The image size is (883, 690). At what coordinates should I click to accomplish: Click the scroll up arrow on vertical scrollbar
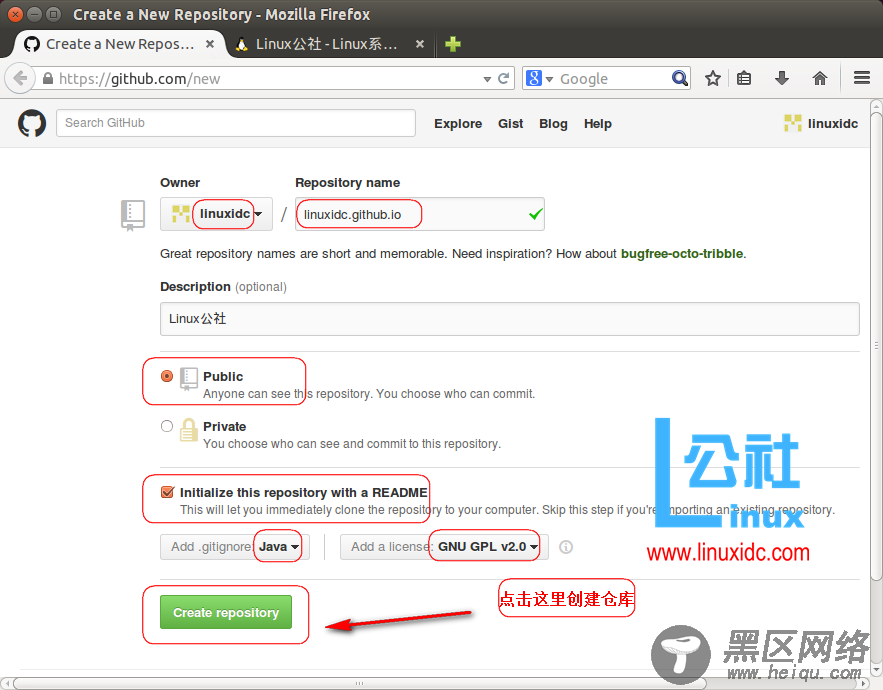tap(876, 105)
